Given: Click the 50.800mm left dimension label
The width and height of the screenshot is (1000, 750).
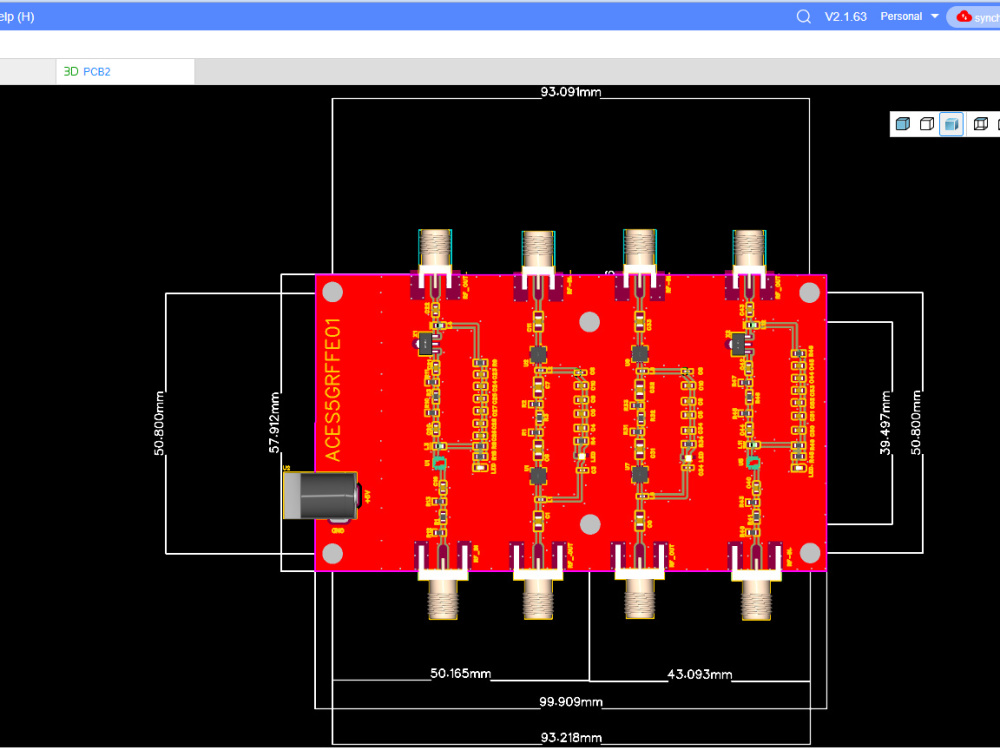Looking at the screenshot, I should point(160,423).
